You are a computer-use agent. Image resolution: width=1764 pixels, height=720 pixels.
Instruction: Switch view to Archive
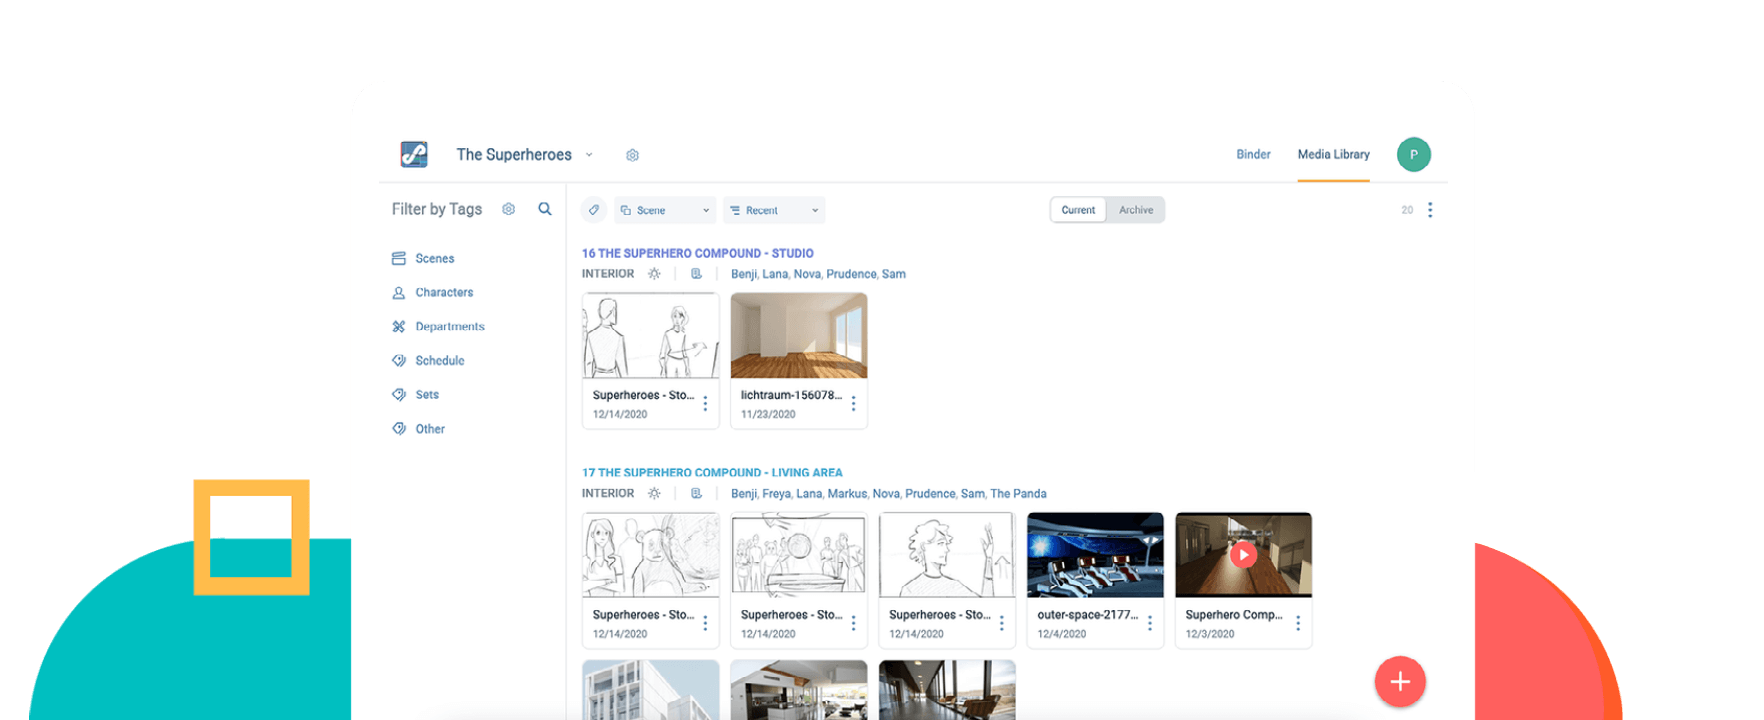[1136, 210]
